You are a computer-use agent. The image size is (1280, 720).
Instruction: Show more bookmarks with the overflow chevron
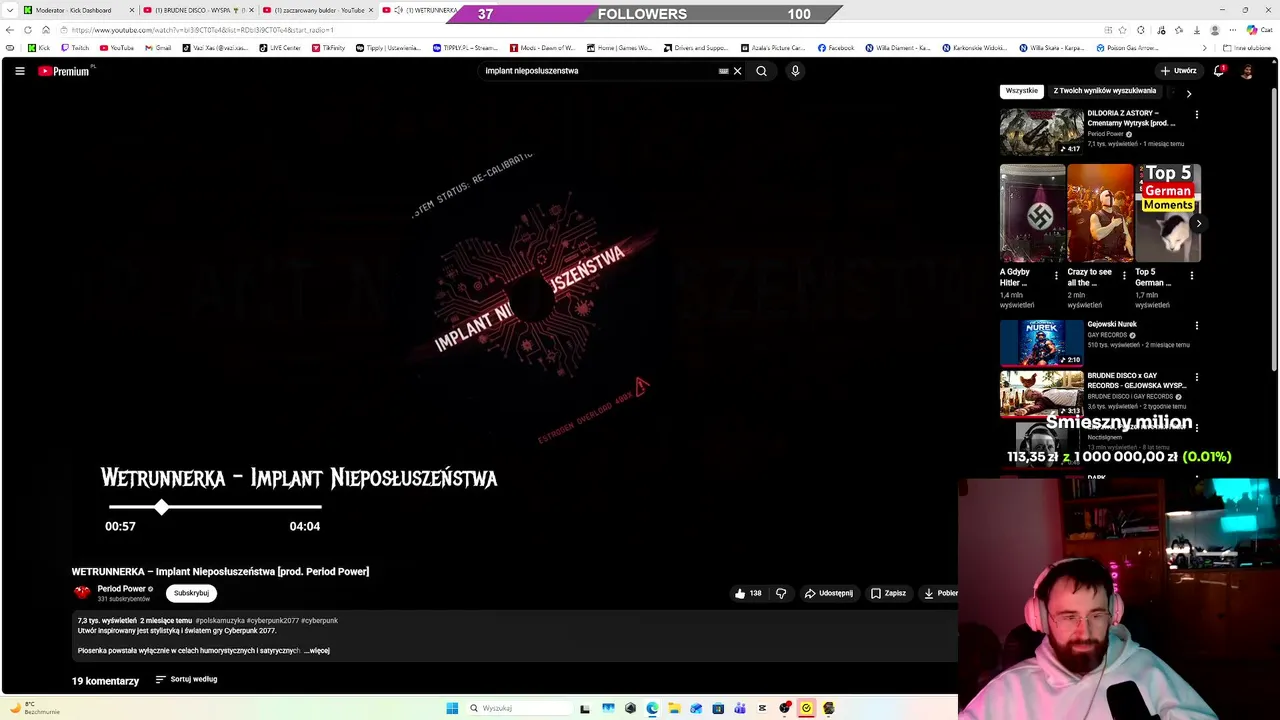pos(1204,48)
